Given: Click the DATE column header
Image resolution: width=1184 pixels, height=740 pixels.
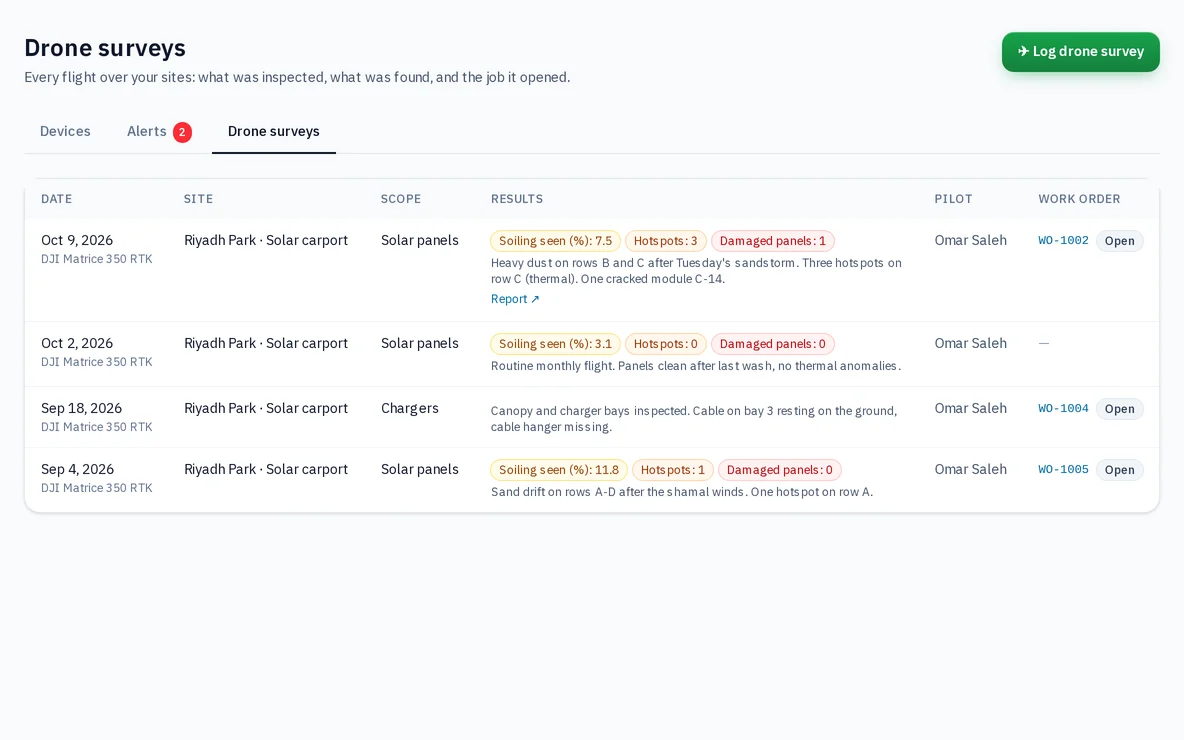Looking at the screenshot, I should 57,199.
